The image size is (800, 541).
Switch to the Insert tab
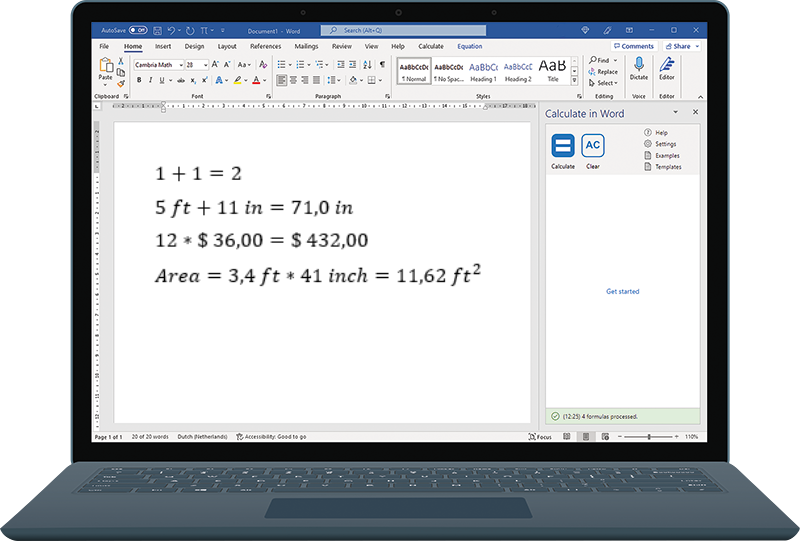click(x=162, y=46)
